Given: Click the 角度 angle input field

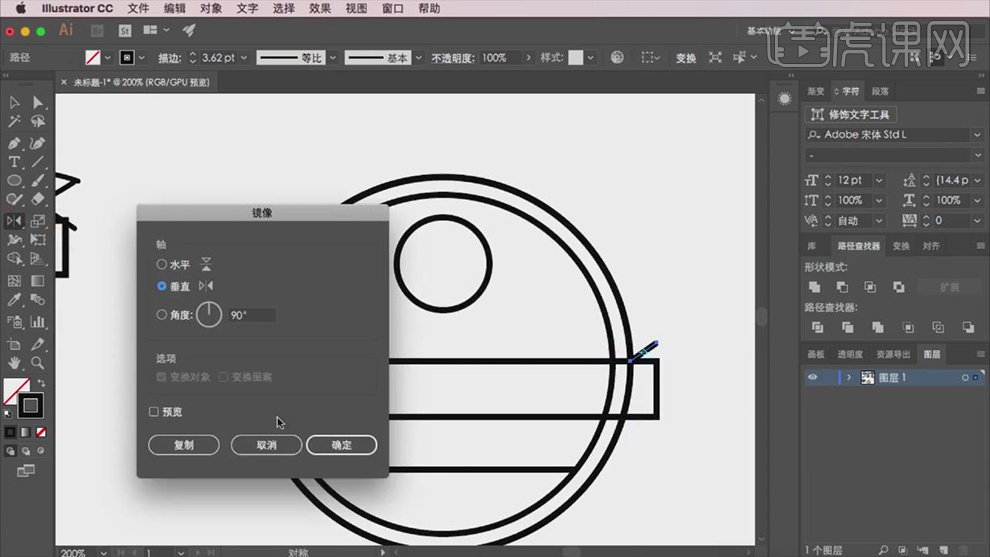Looking at the screenshot, I should tap(252, 315).
